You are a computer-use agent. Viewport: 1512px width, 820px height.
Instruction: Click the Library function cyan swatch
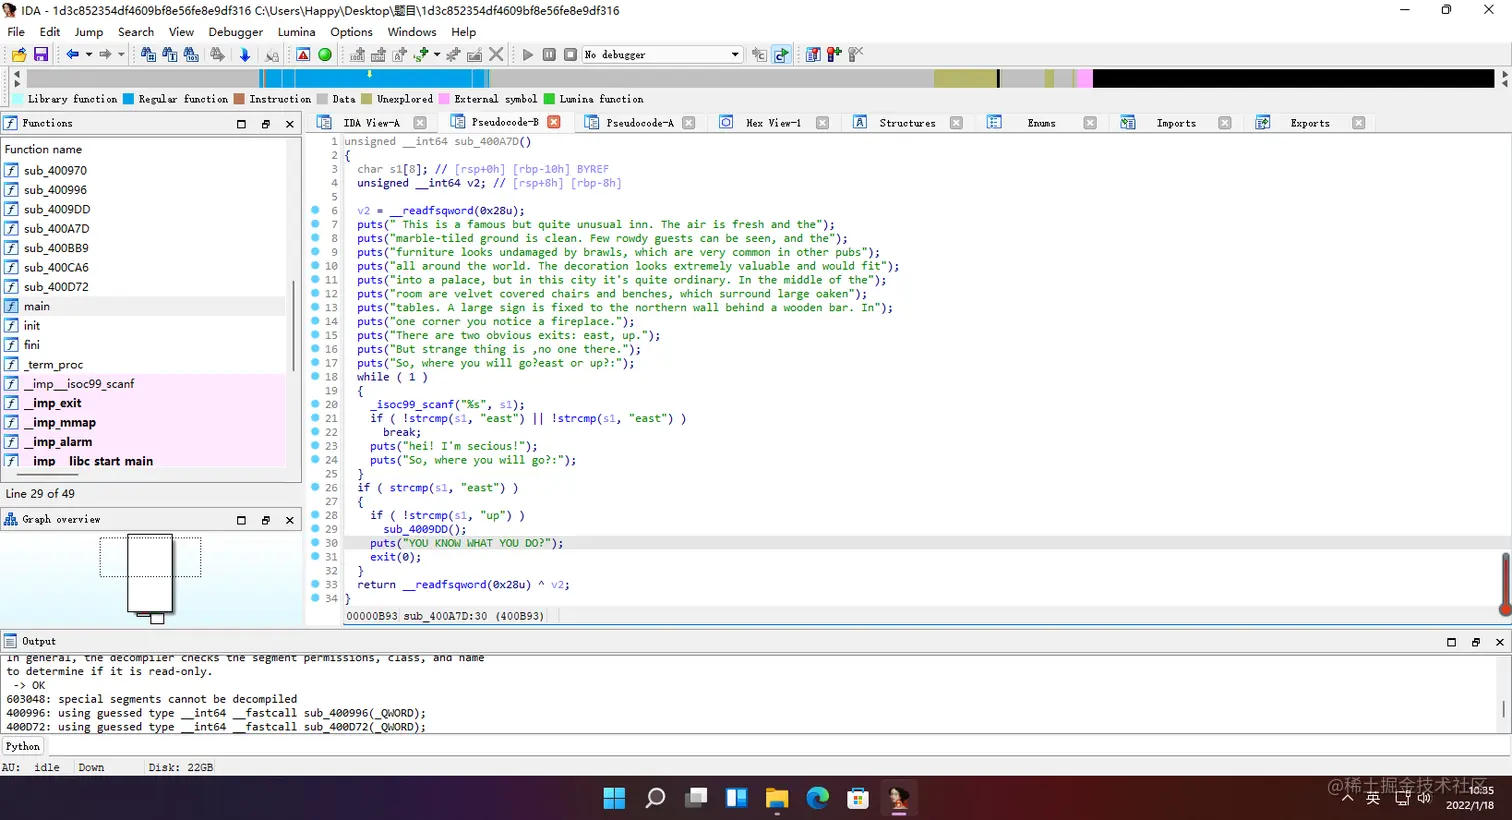[x=17, y=99]
